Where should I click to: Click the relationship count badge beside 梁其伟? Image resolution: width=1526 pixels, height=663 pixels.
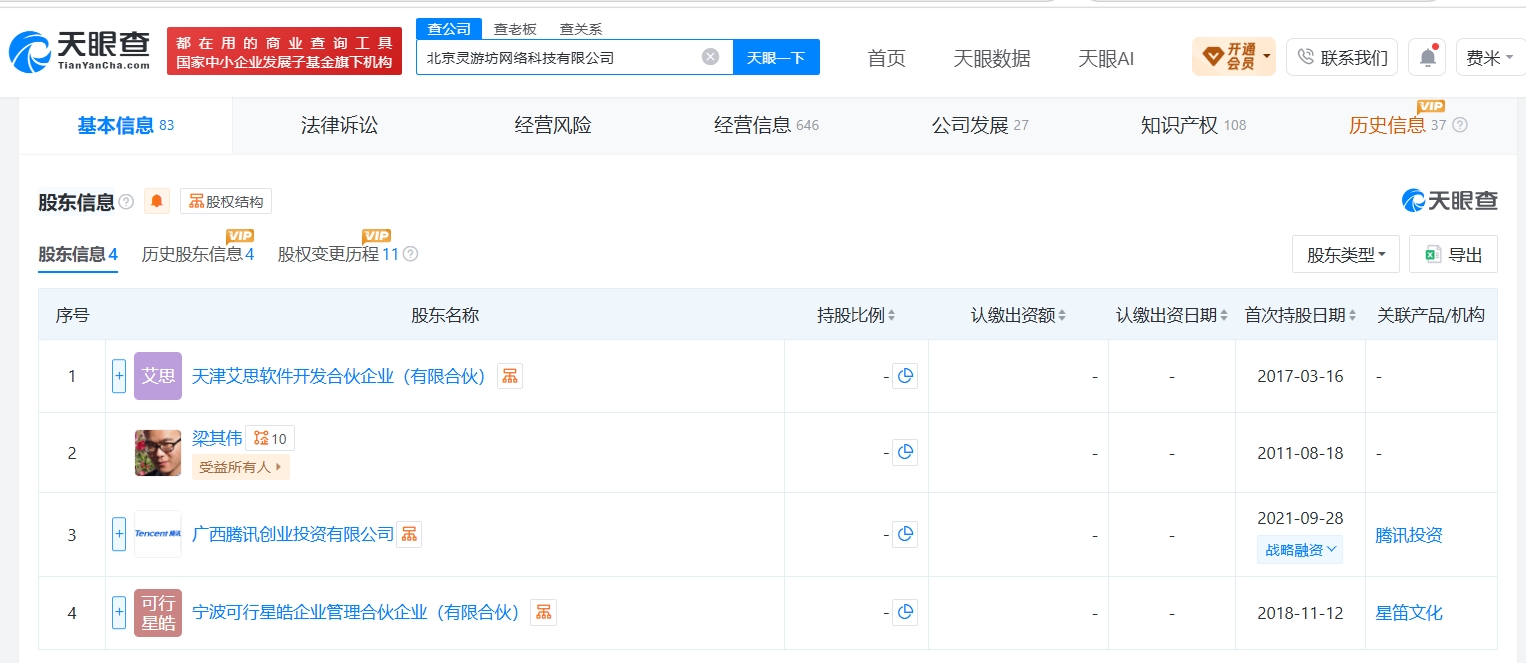coord(270,438)
